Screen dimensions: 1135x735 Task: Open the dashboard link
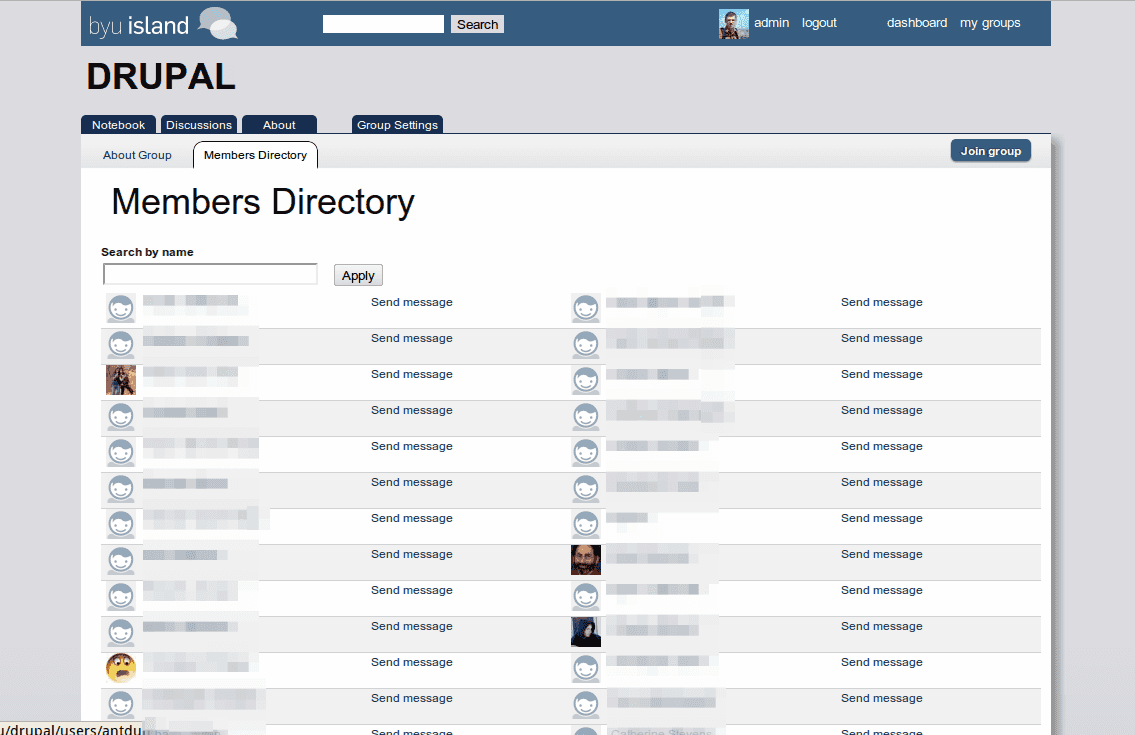point(916,23)
